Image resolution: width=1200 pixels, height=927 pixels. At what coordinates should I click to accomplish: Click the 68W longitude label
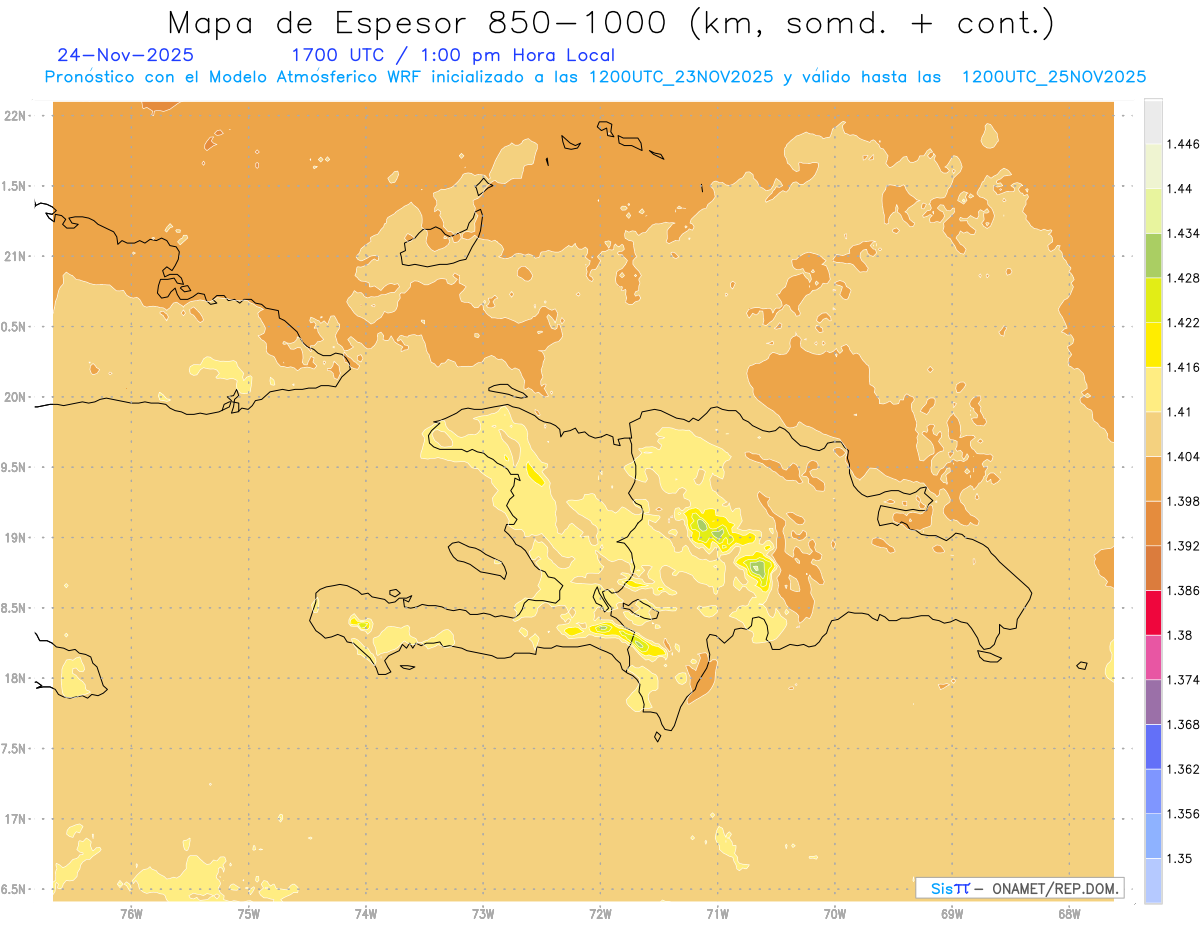tap(1068, 915)
